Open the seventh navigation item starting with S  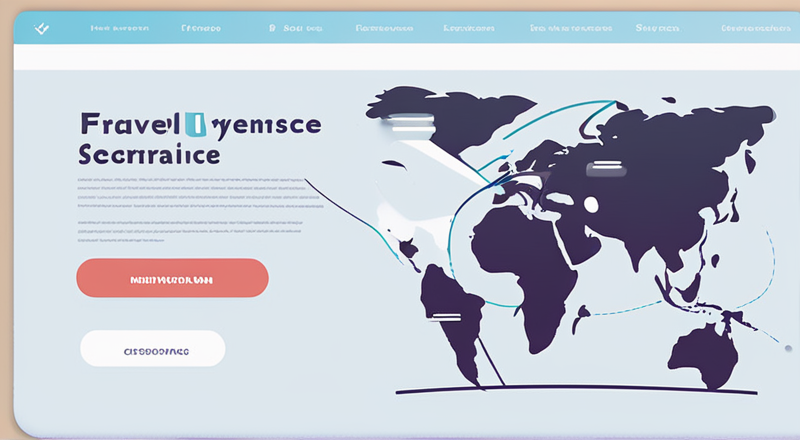(x=657, y=30)
